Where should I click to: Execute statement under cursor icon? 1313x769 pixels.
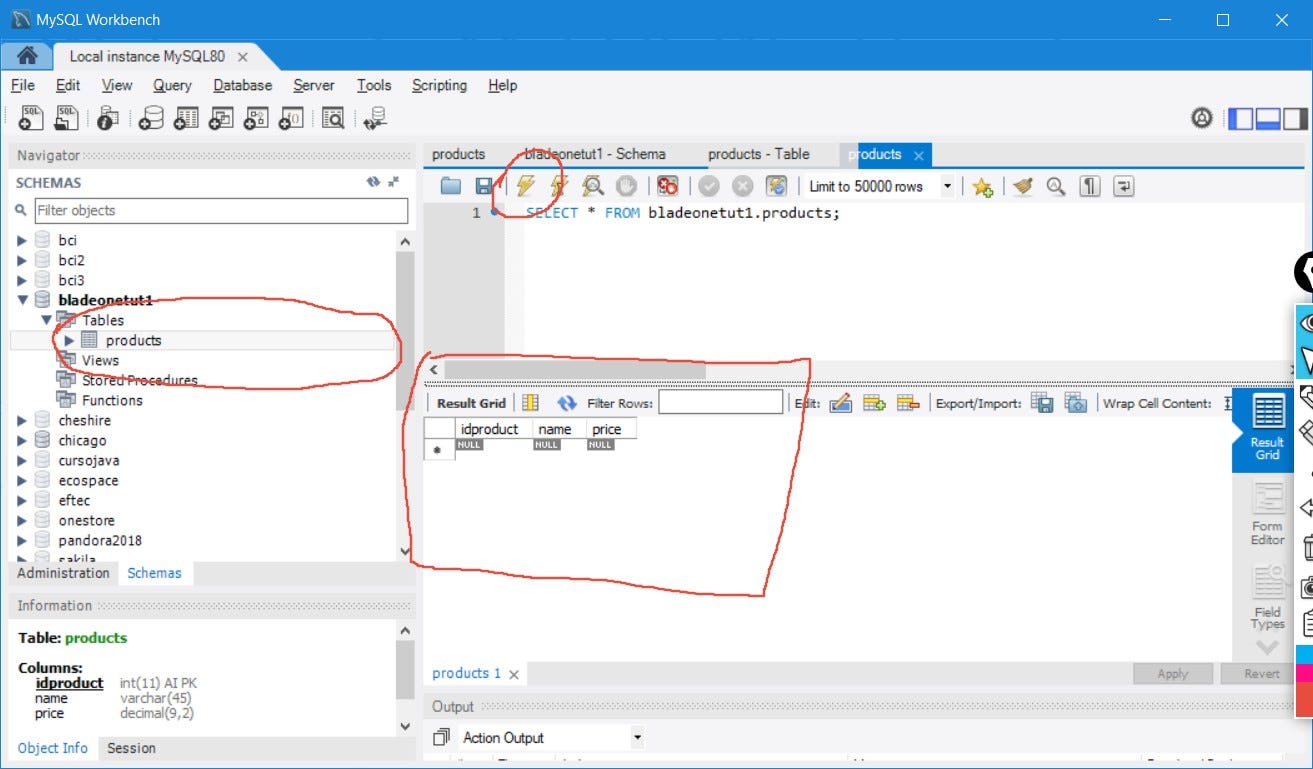coord(558,186)
